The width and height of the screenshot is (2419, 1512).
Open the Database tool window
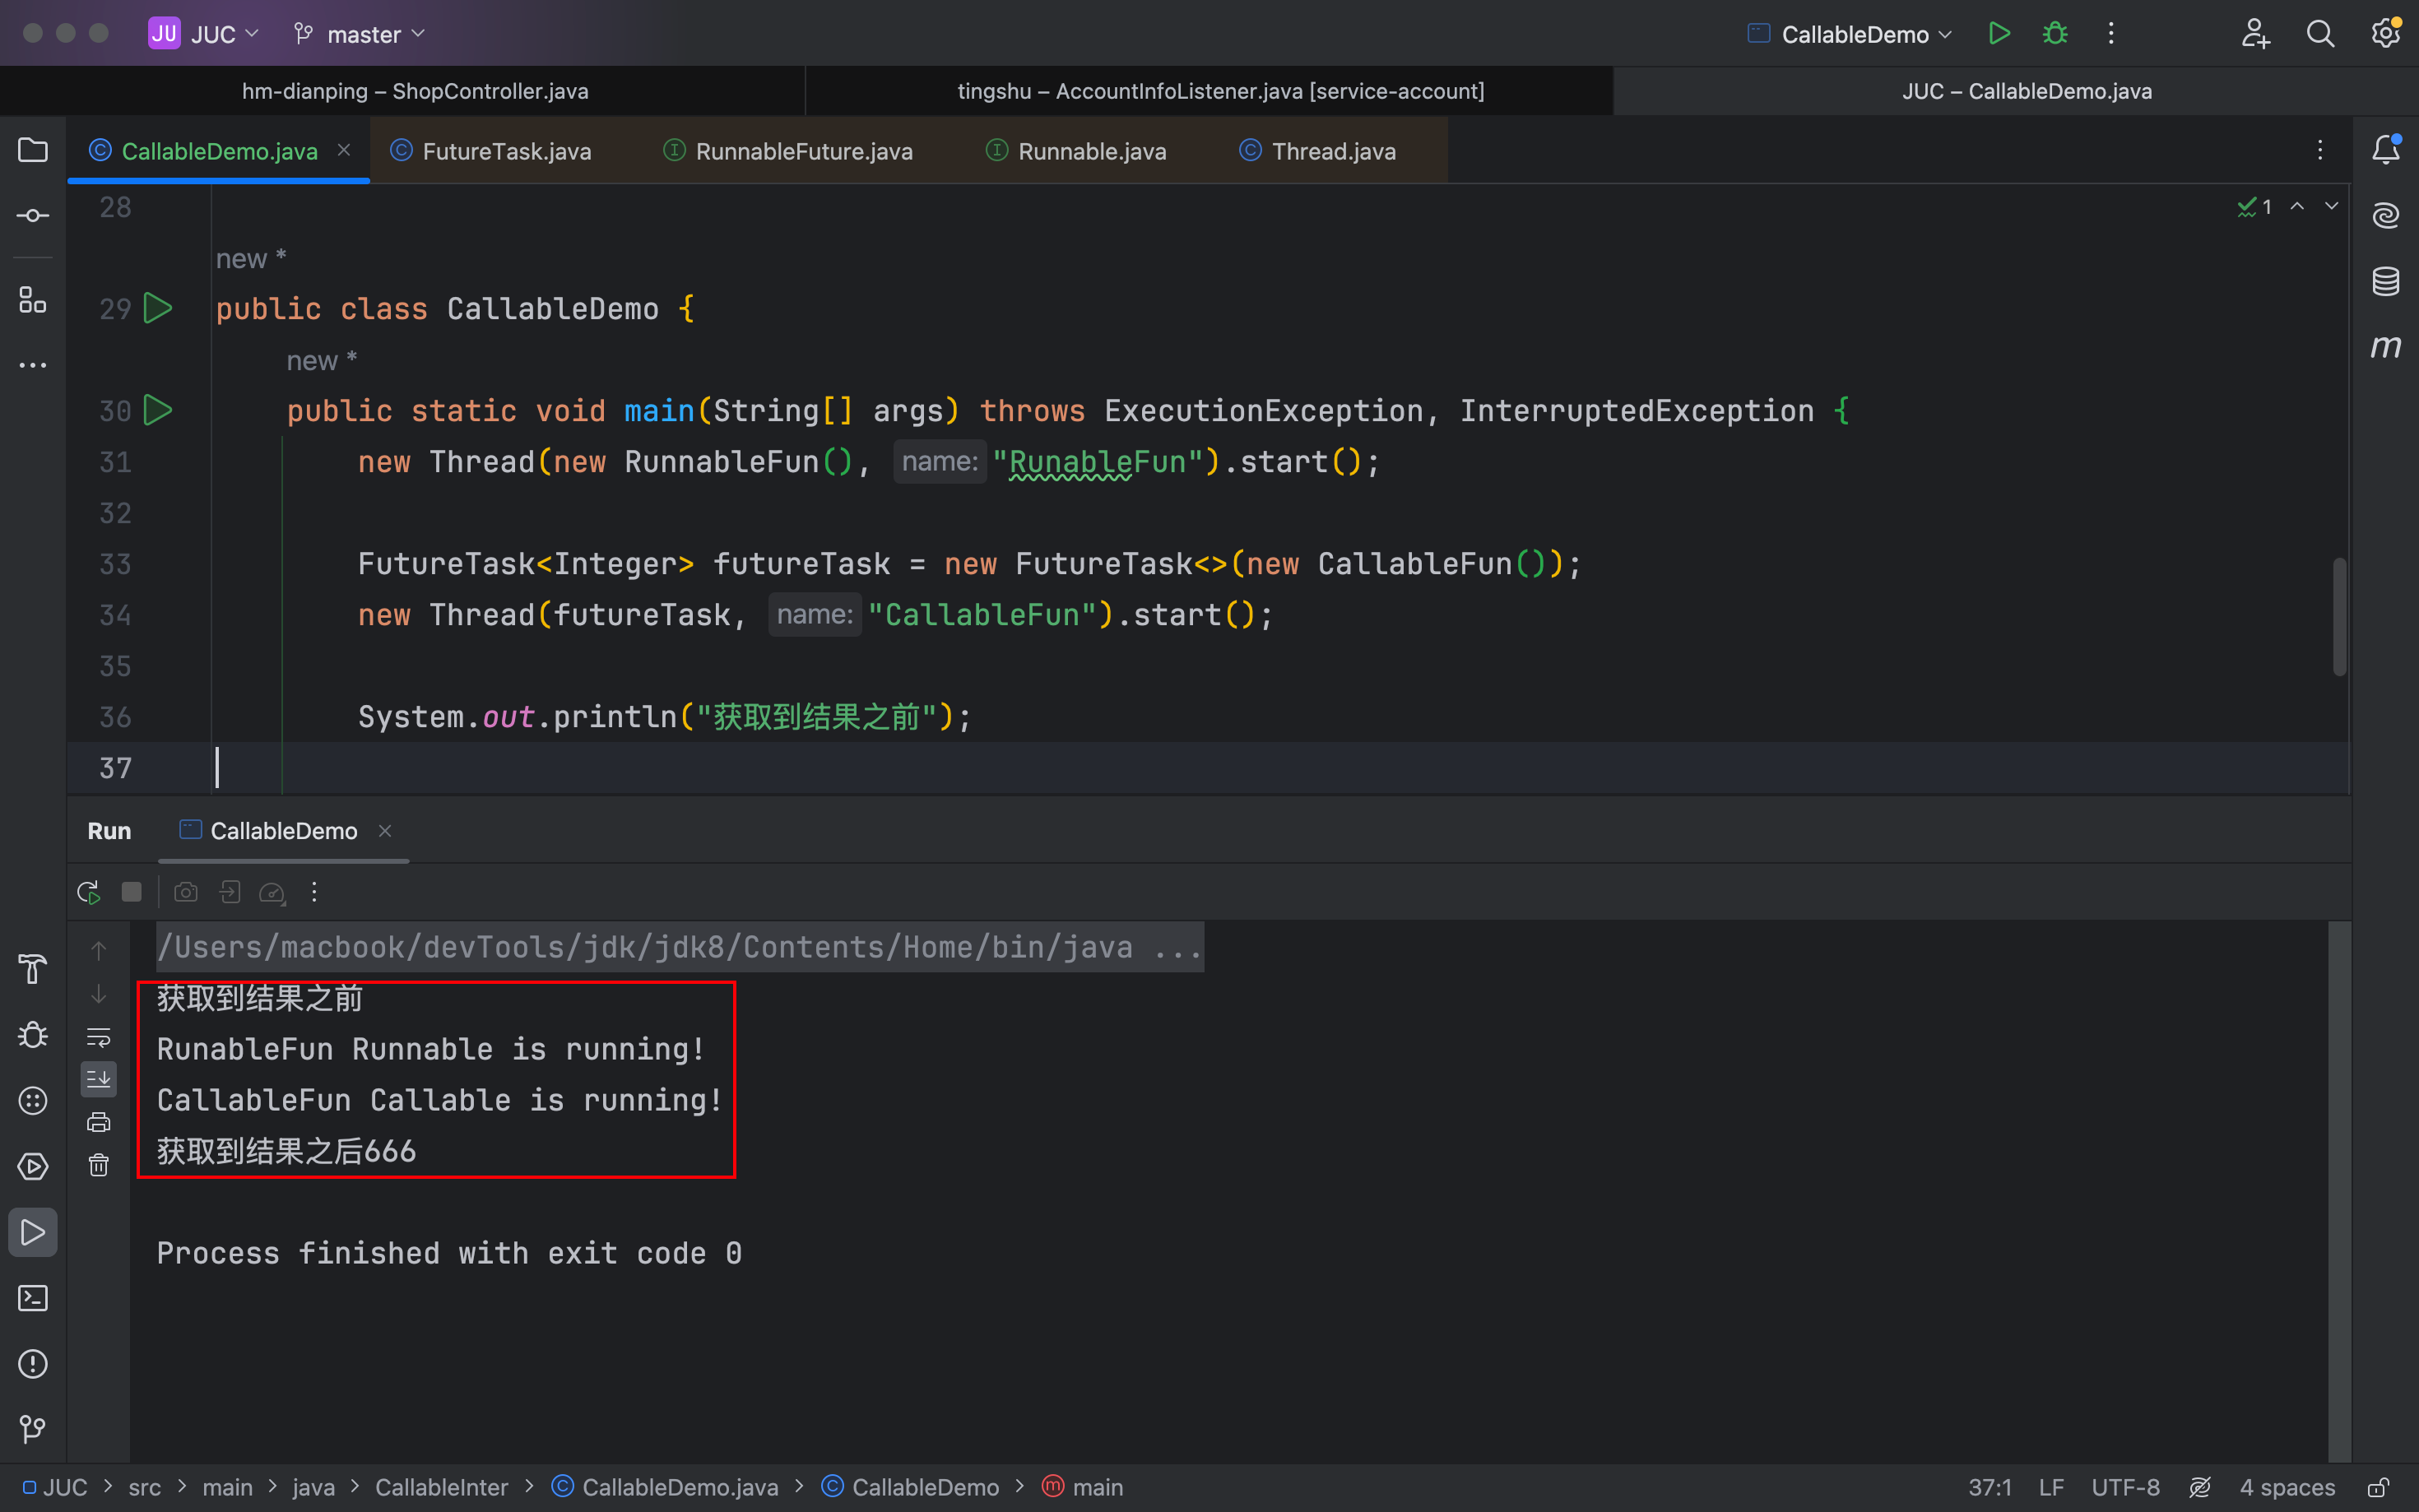pos(2386,281)
